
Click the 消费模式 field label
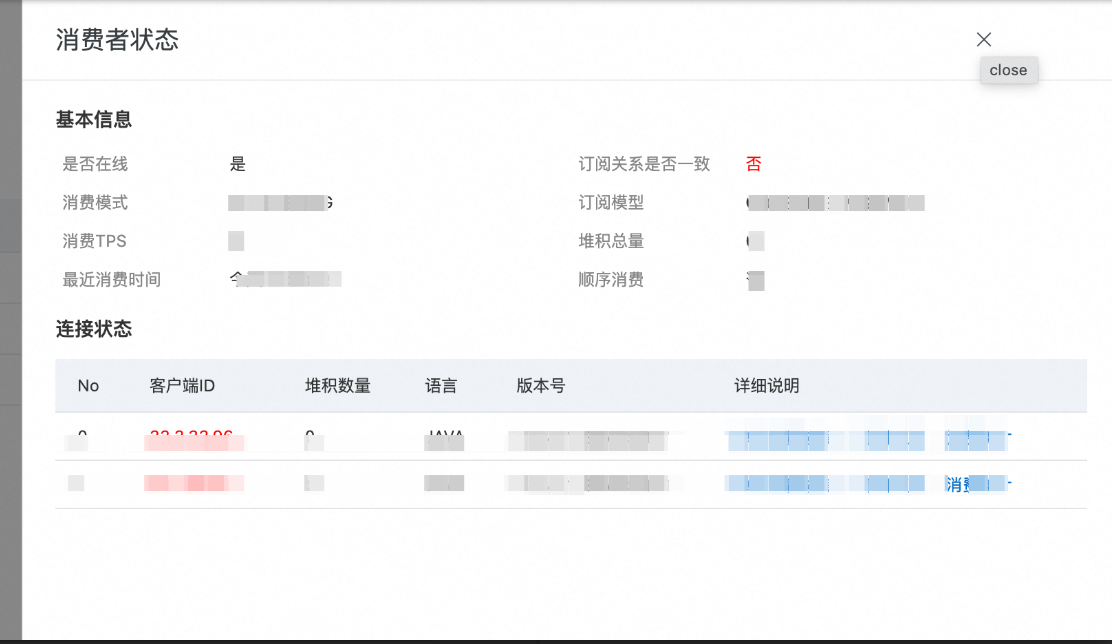(95, 203)
